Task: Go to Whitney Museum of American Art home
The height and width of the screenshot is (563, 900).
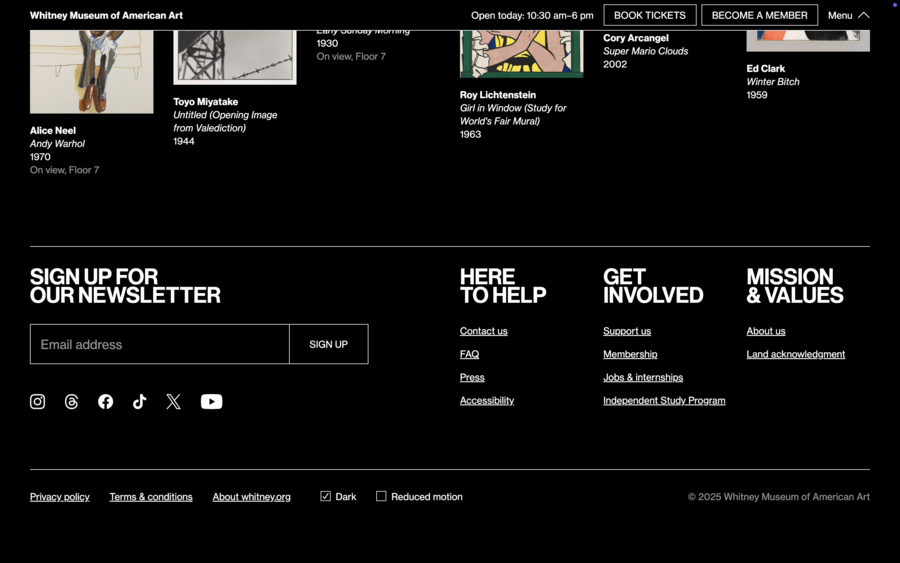Action: point(106,15)
